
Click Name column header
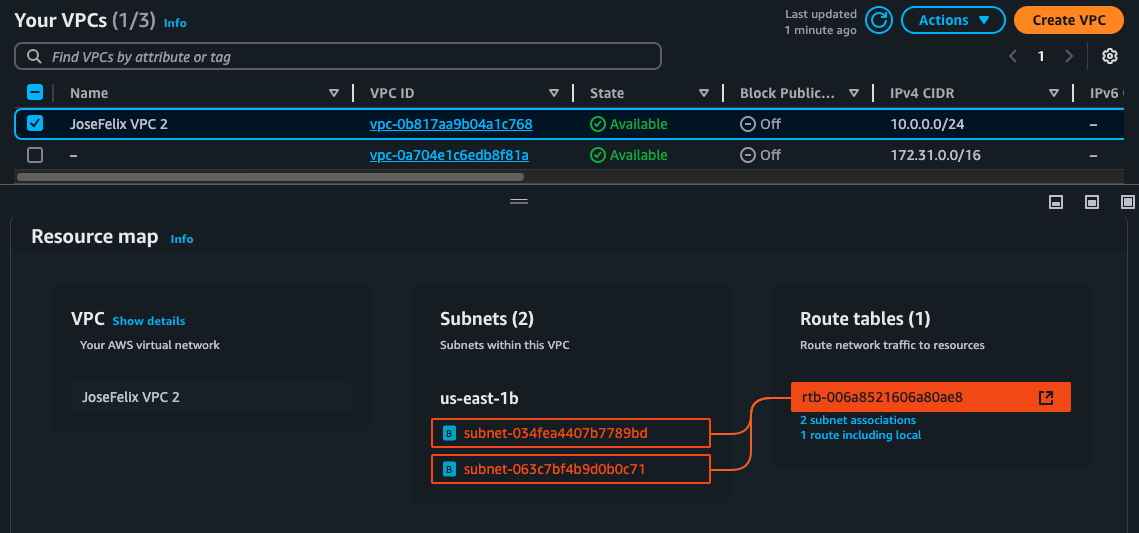click(89, 93)
